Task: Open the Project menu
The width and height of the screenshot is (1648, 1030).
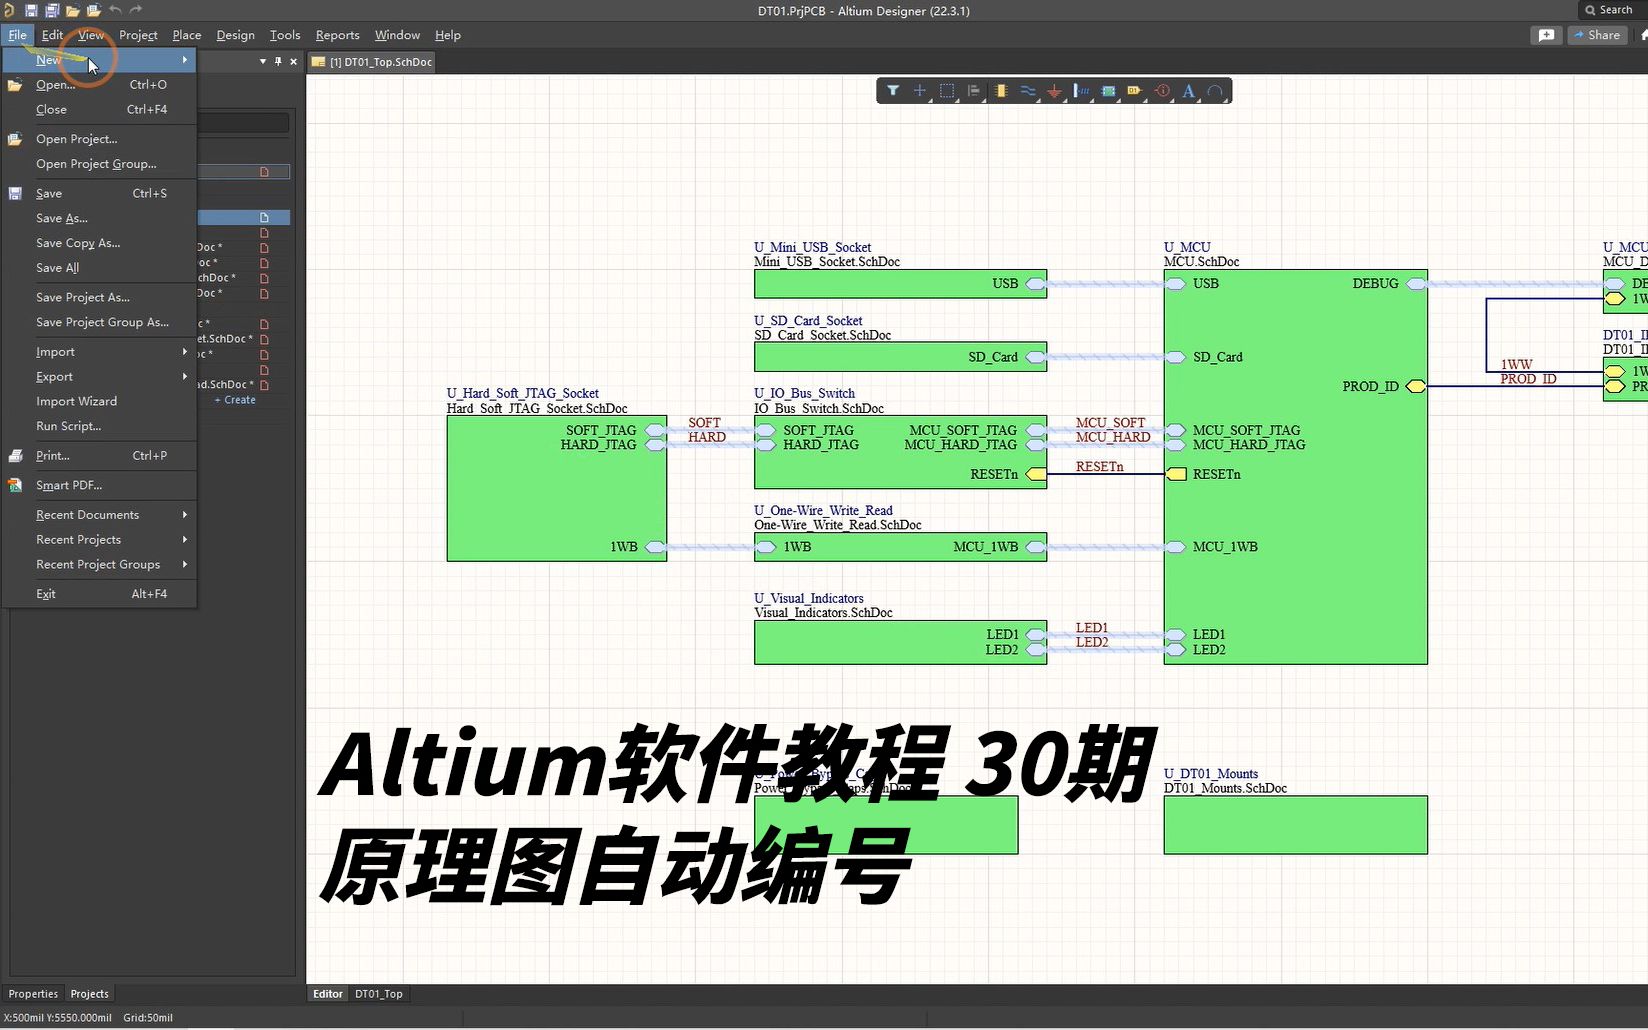Action: [x=138, y=35]
